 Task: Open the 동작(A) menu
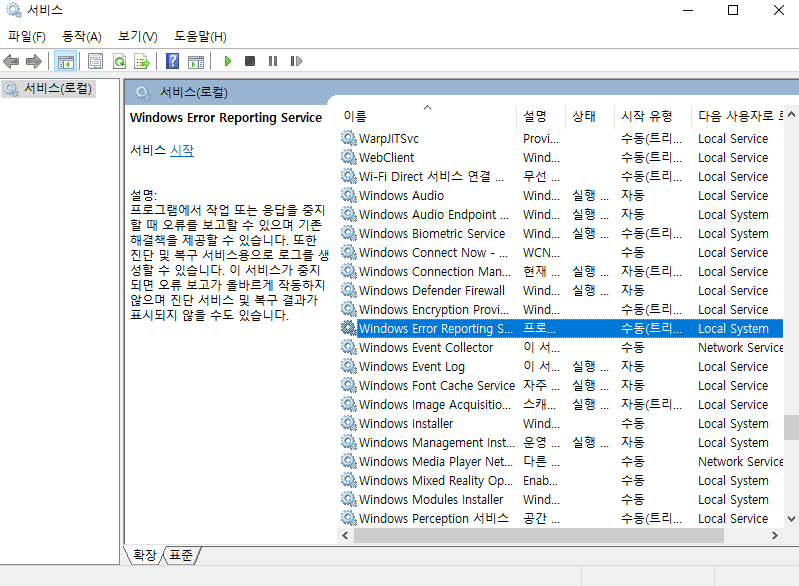click(x=82, y=36)
